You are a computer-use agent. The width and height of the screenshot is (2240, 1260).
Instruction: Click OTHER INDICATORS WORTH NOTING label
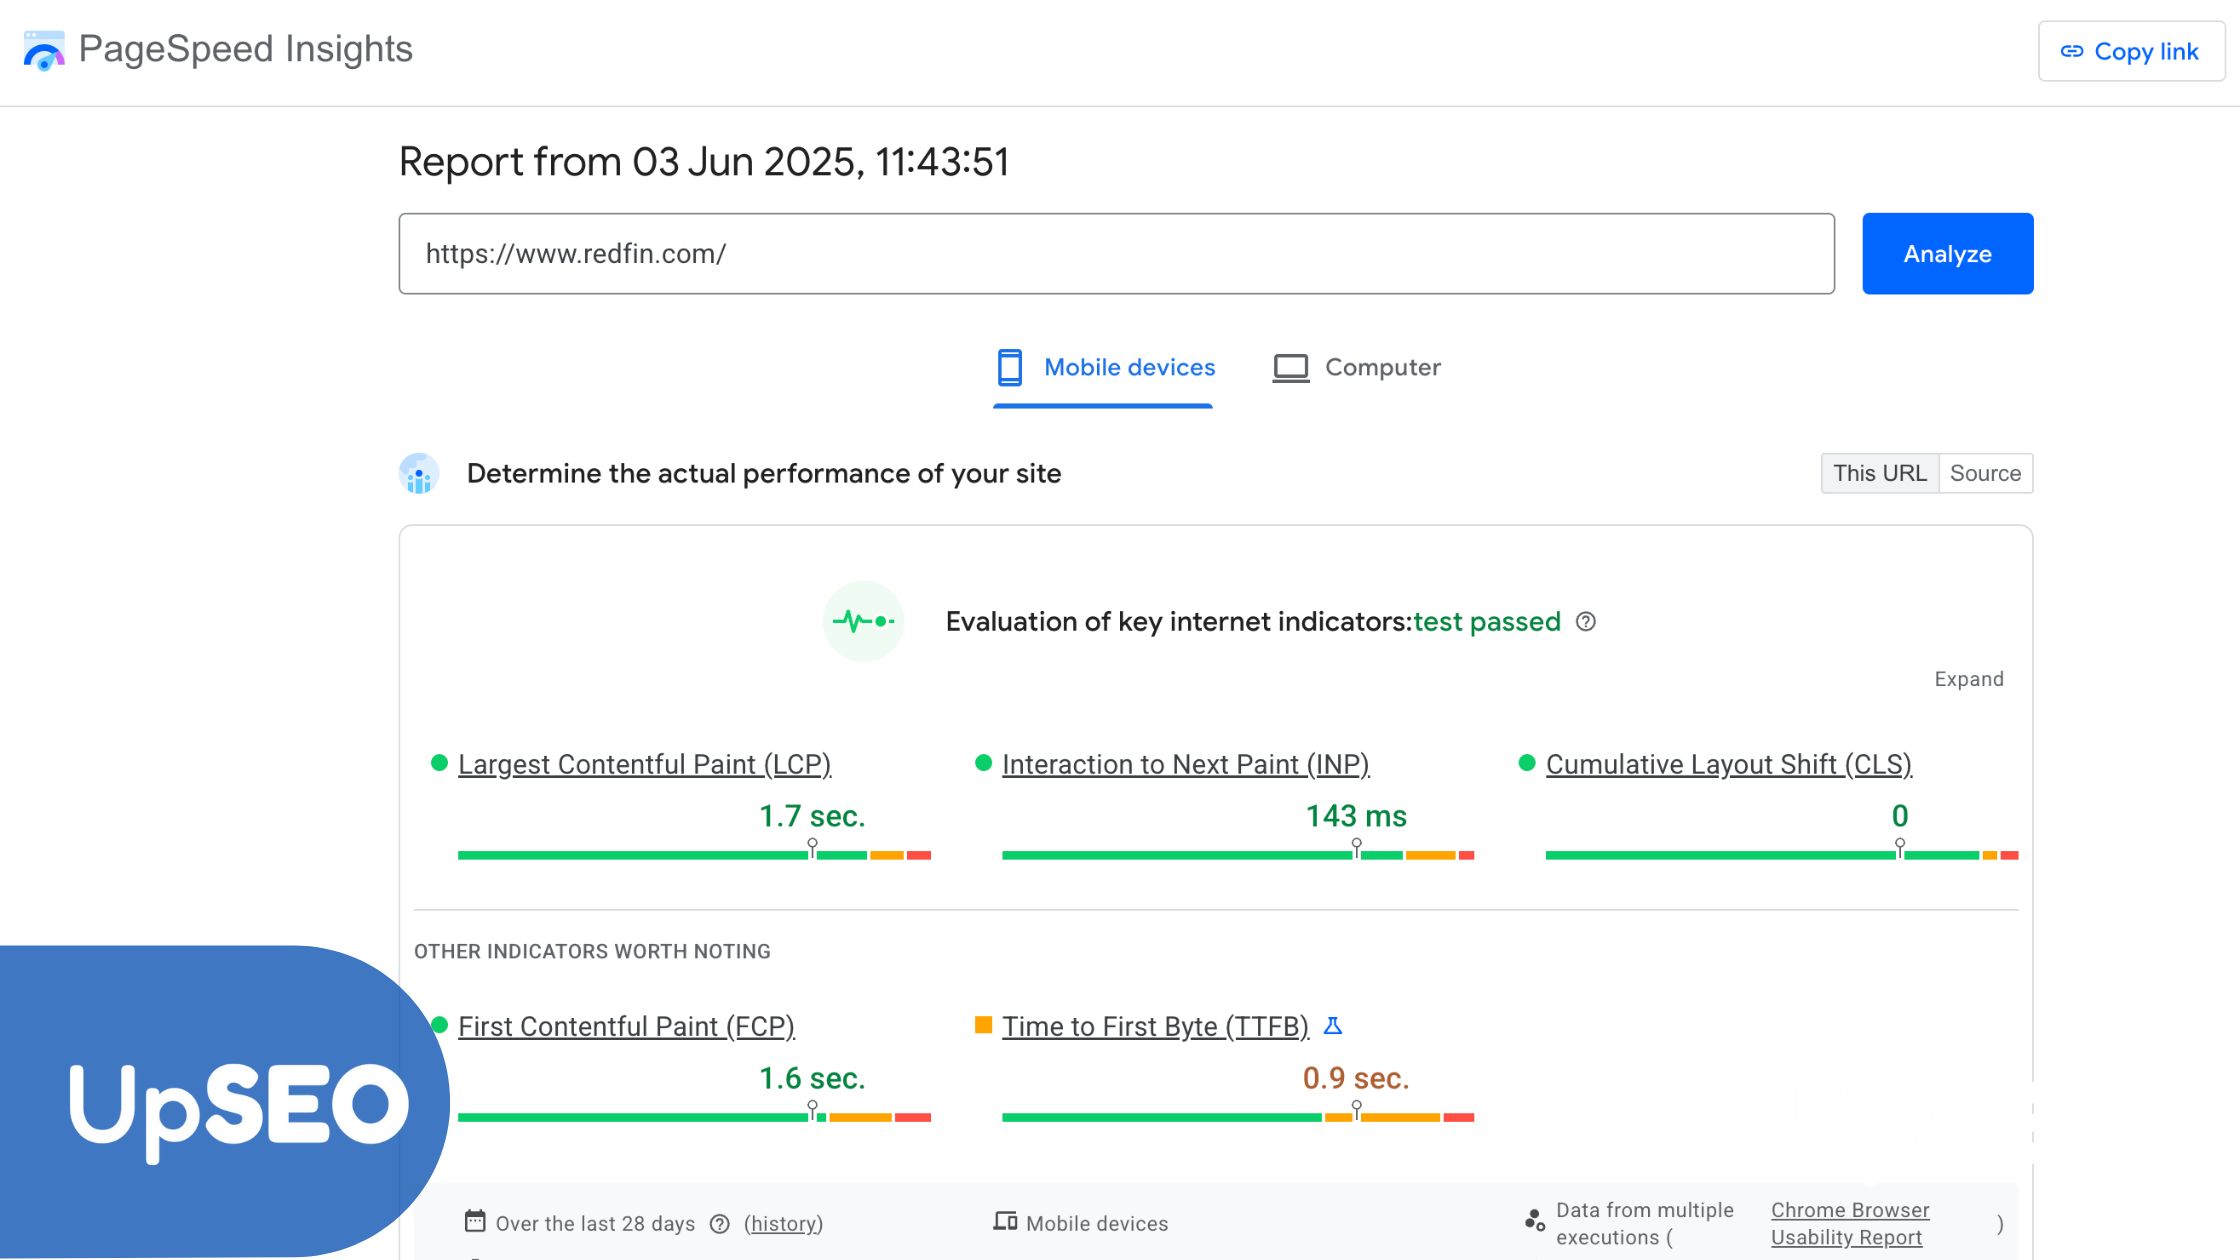(x=592, y=951)
